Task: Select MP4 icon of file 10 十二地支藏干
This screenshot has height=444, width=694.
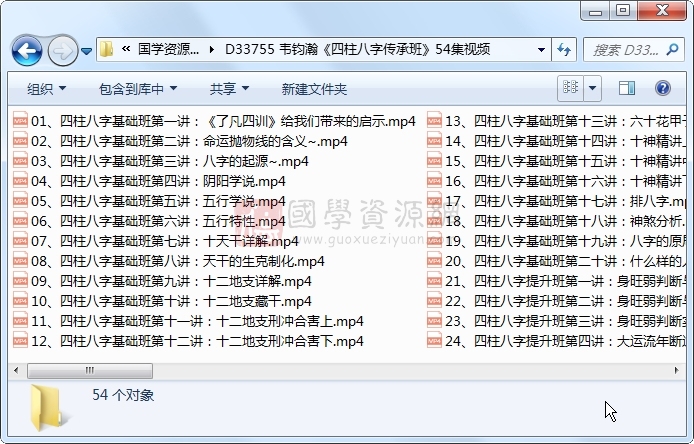Action: click(x=20, y=301)
